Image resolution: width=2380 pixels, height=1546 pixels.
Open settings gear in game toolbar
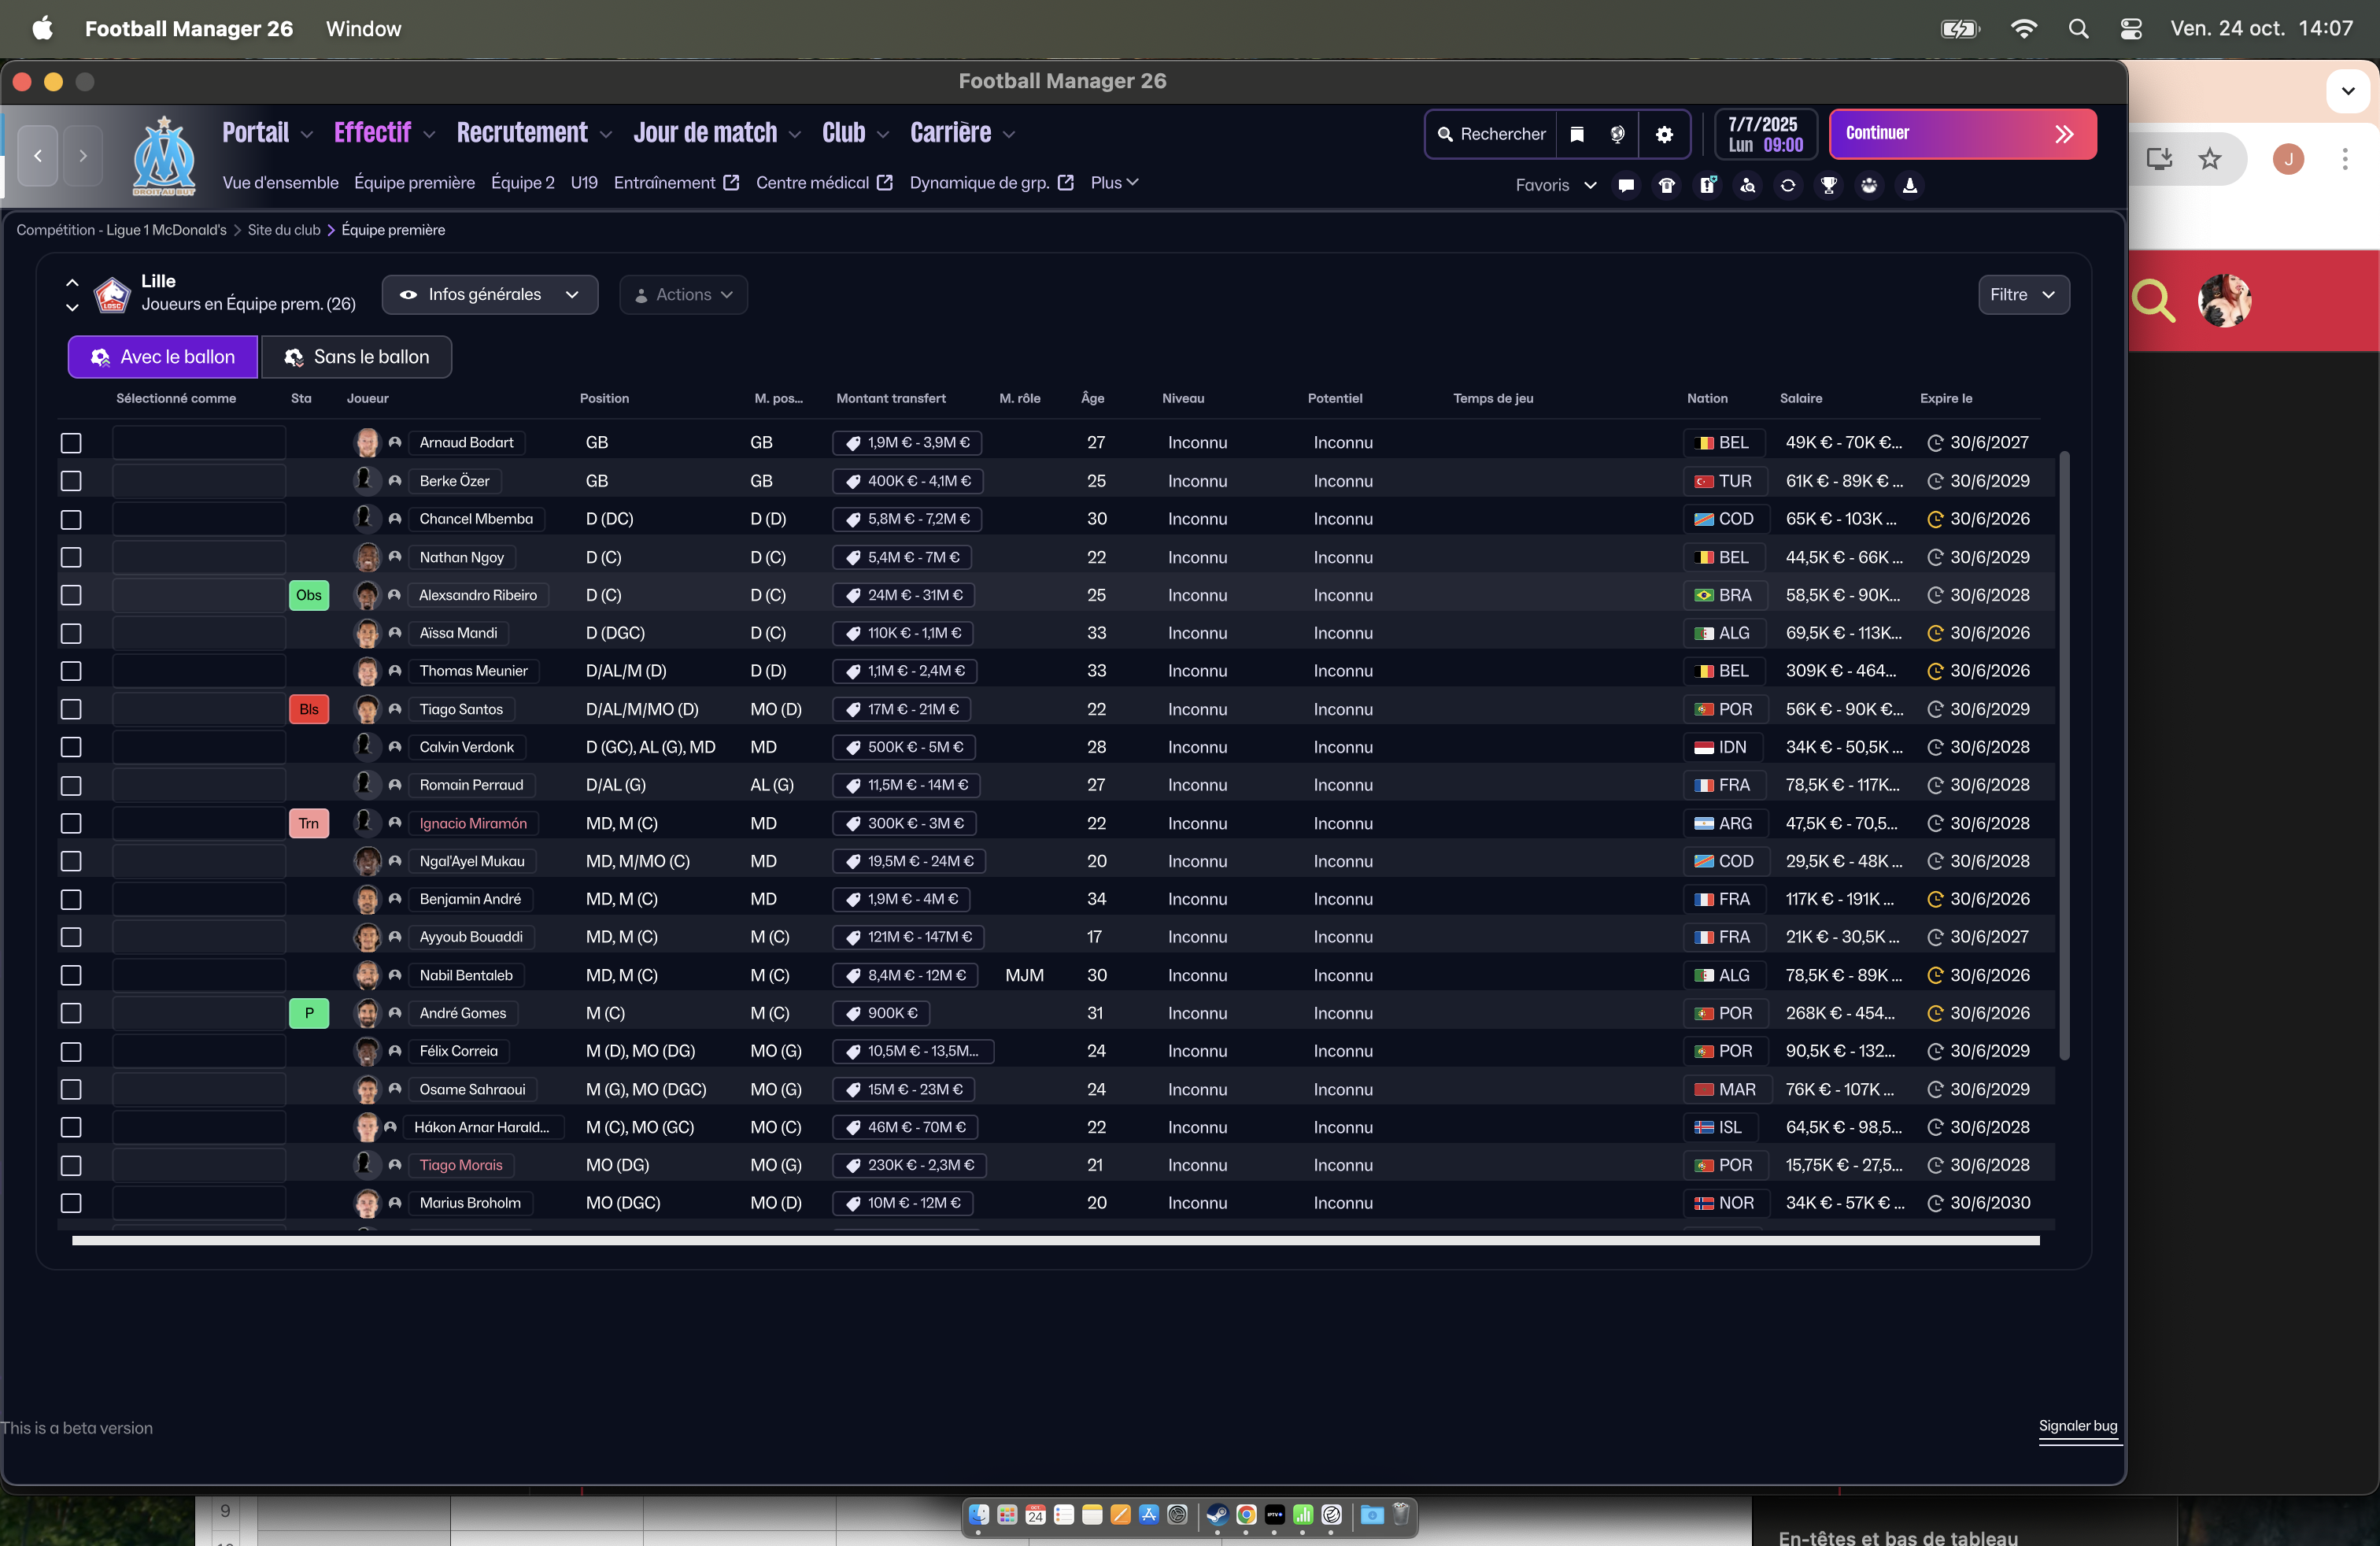pos(1664,134)
